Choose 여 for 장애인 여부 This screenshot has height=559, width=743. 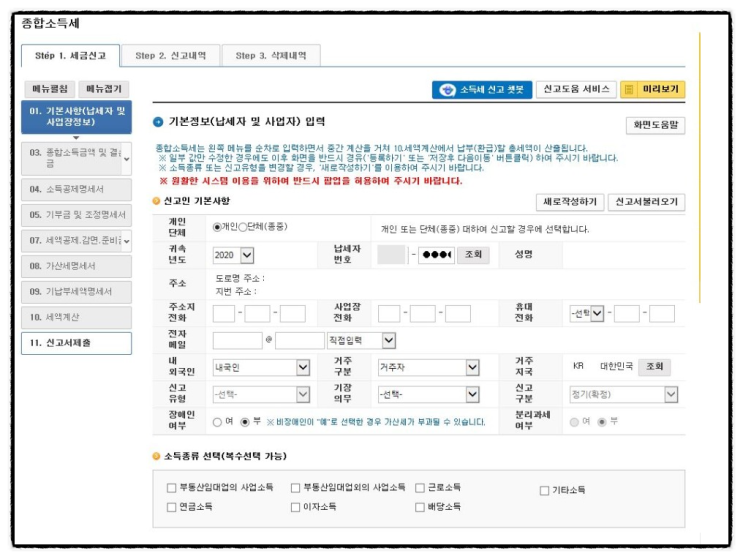[x=217, y=422]
